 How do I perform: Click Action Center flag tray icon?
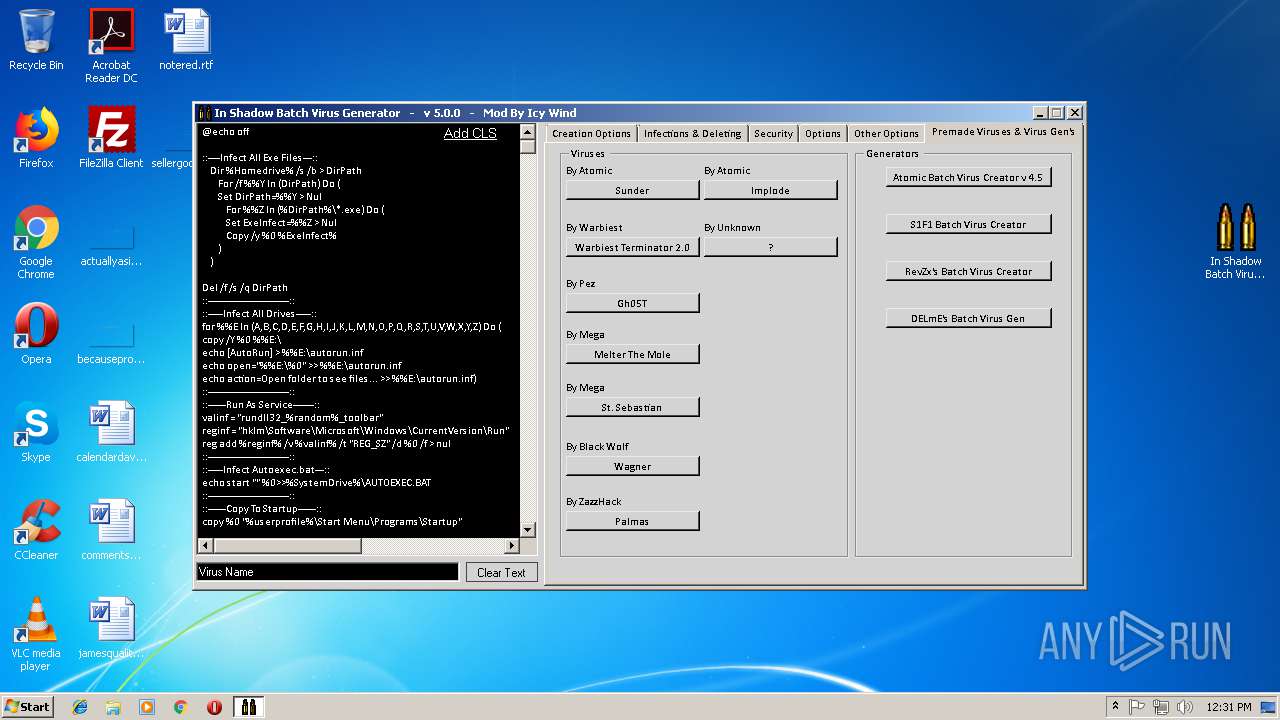tap(1137, 707)
